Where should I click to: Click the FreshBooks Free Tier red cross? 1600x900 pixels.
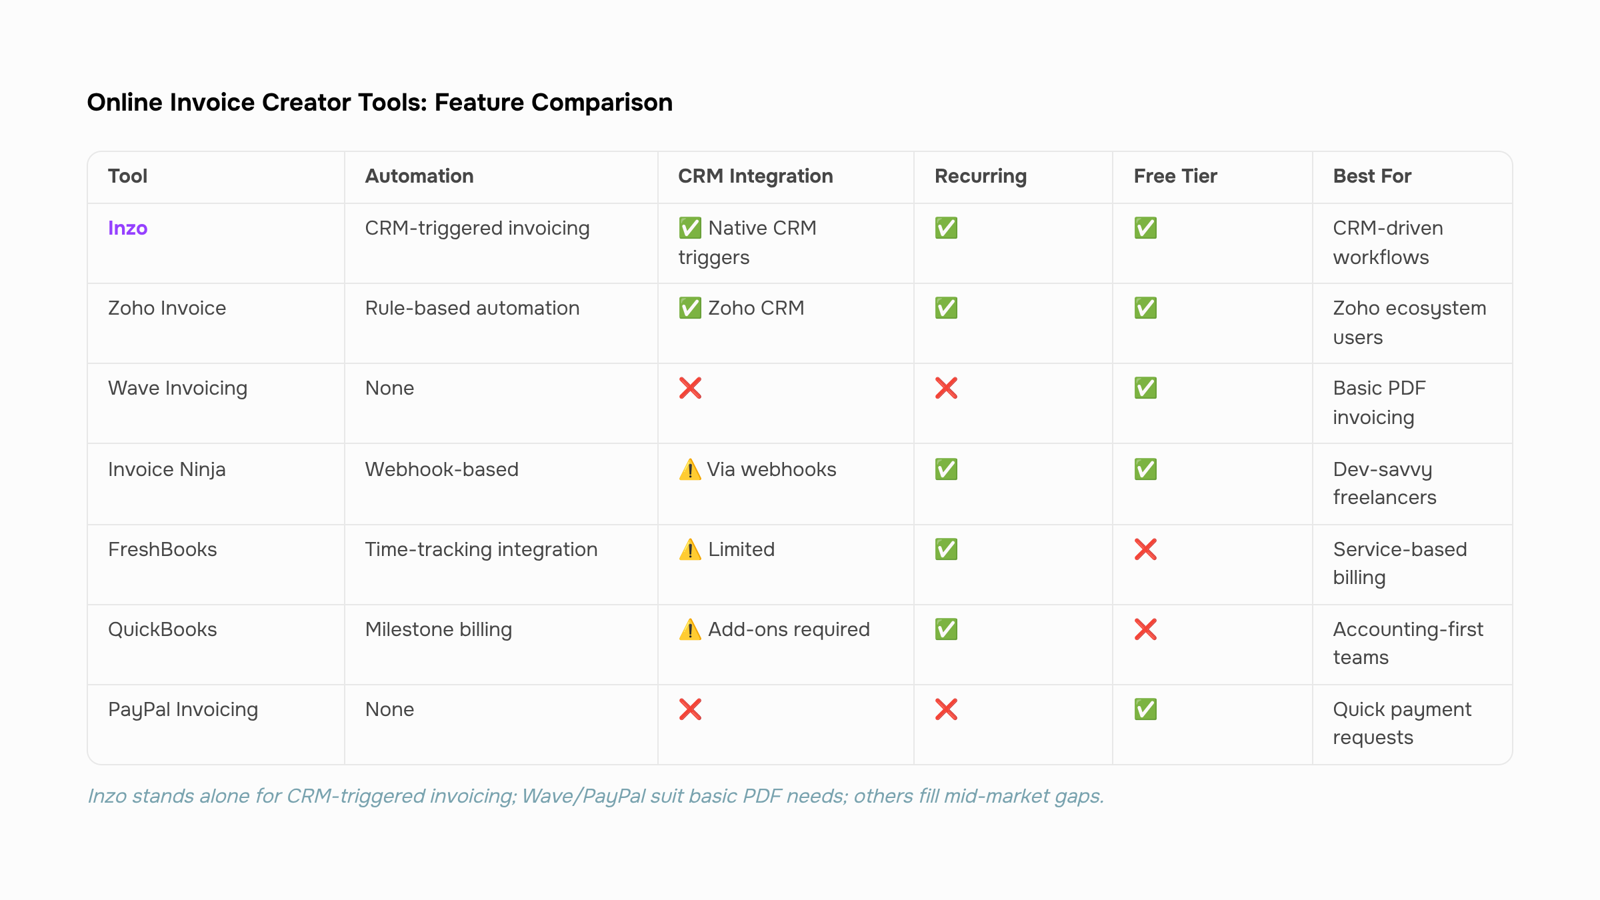(1146, 549)
